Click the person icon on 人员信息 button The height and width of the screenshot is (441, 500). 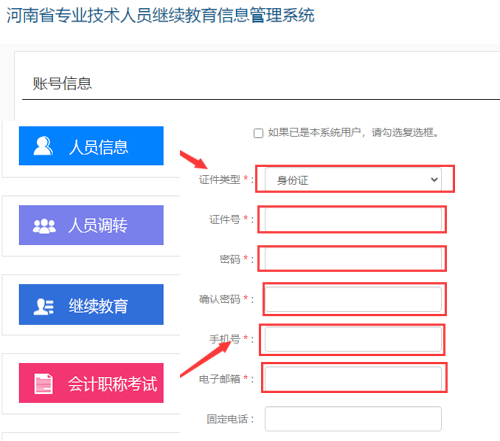43,146
